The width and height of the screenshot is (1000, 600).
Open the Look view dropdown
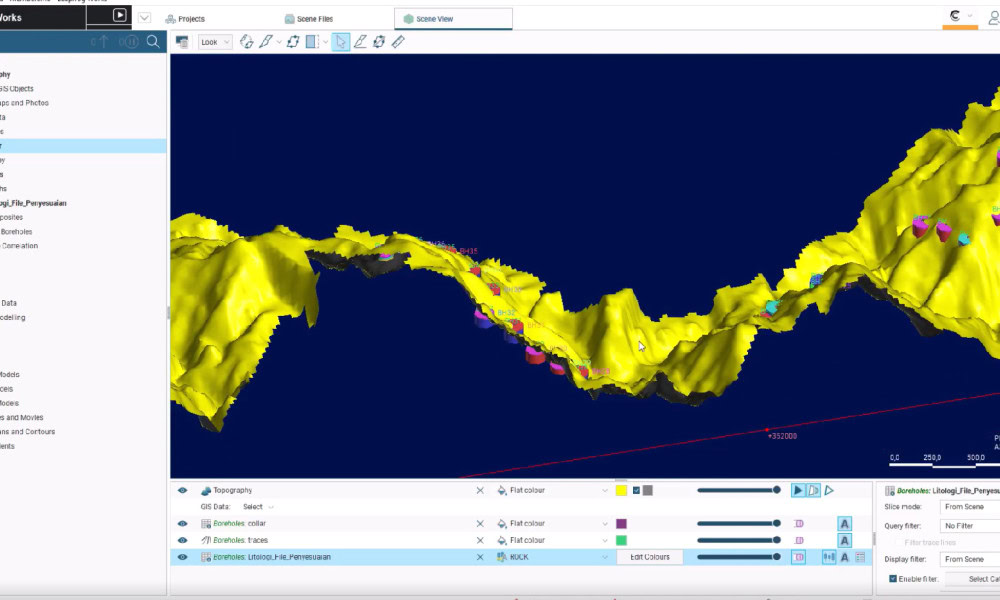coord(214,42)
